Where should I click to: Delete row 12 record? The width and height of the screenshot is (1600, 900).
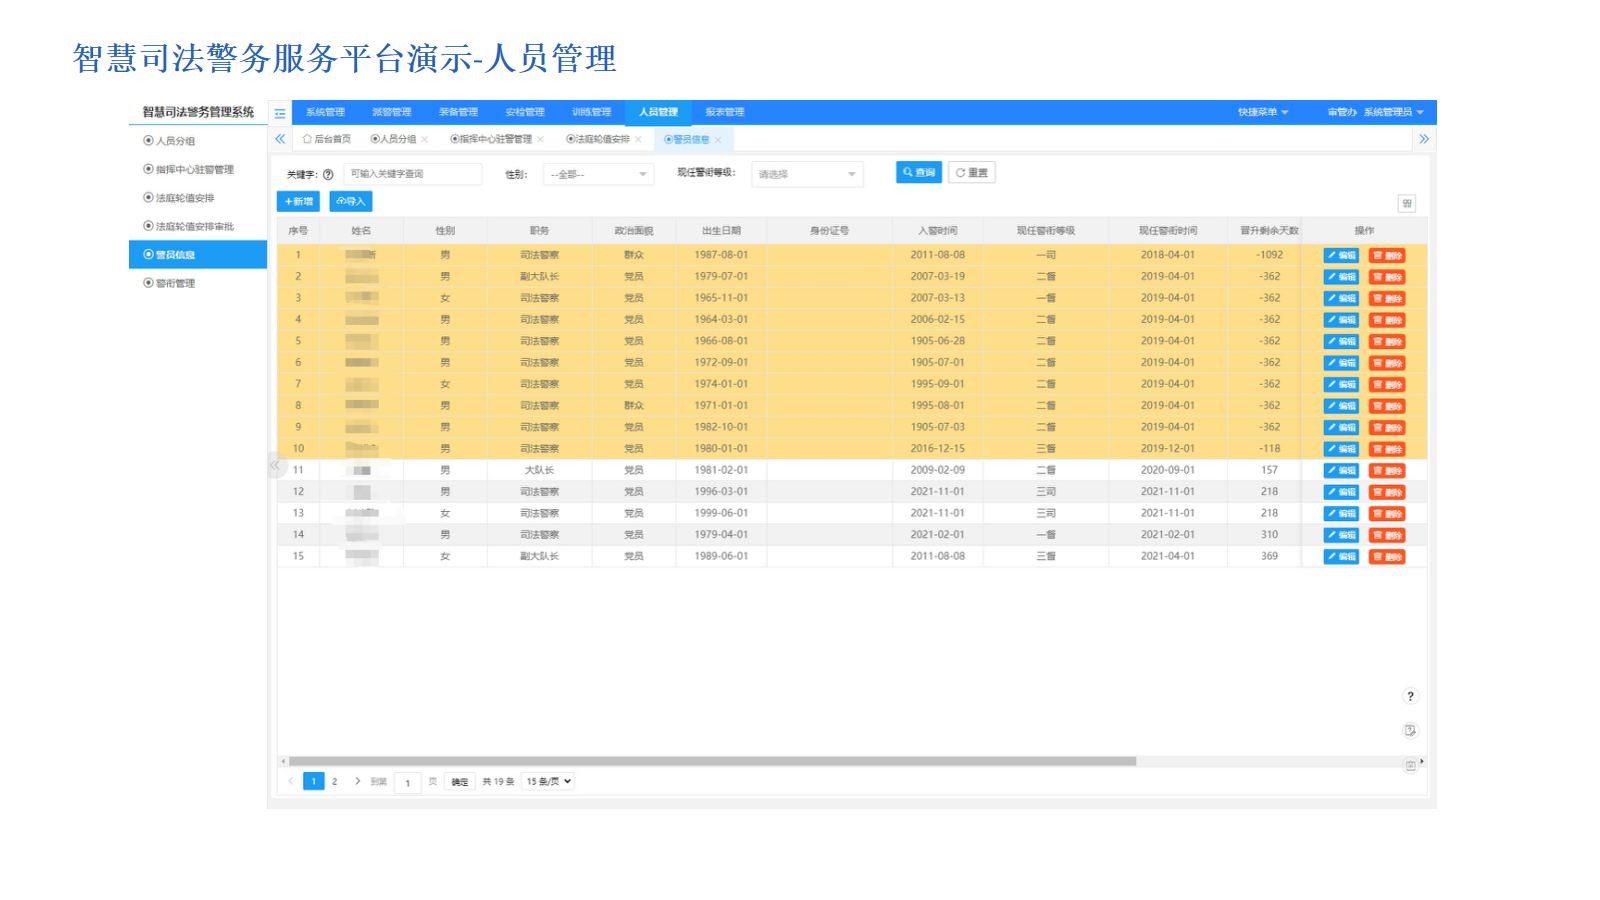tap(1387, 492)
